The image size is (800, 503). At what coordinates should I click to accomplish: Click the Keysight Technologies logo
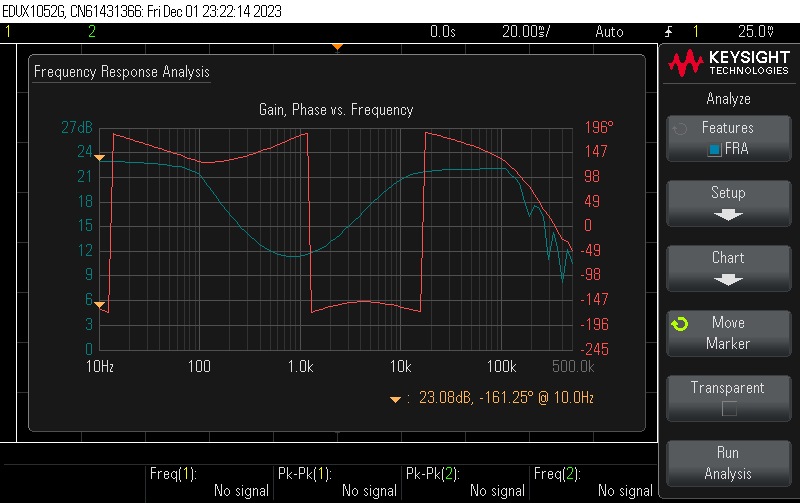pyautogui.click(x=729, y=63)
